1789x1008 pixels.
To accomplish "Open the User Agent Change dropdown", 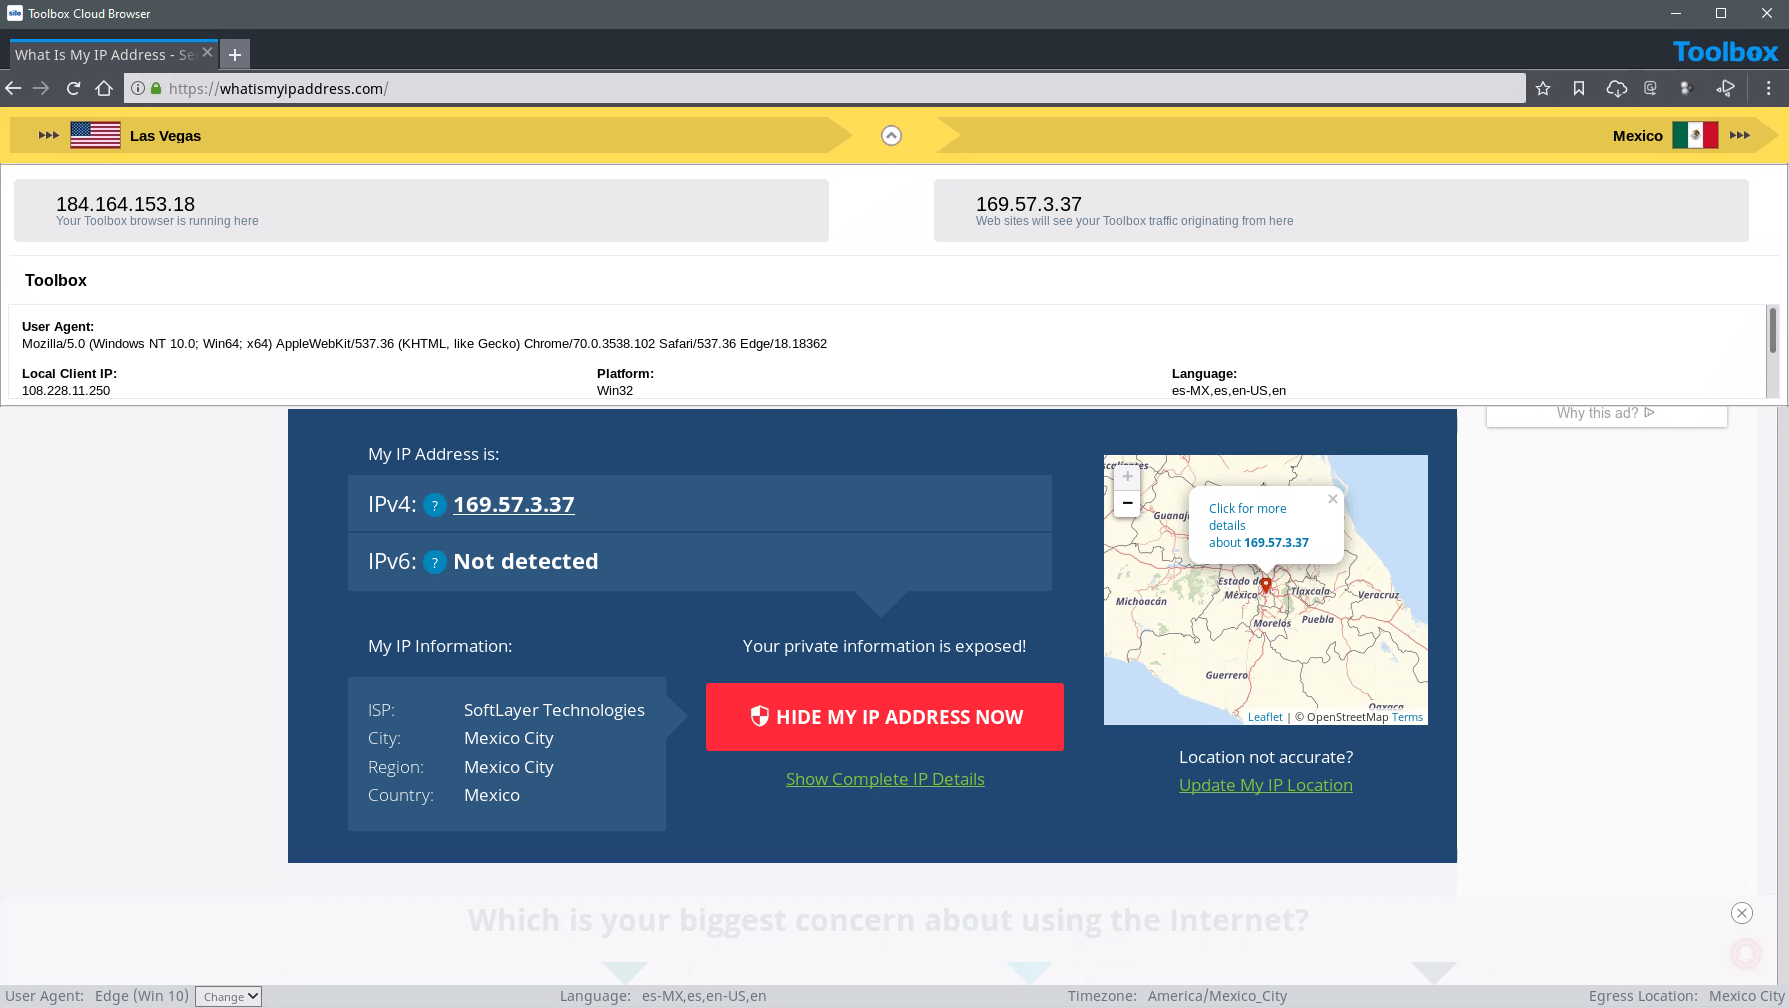I will click(228, 996).
